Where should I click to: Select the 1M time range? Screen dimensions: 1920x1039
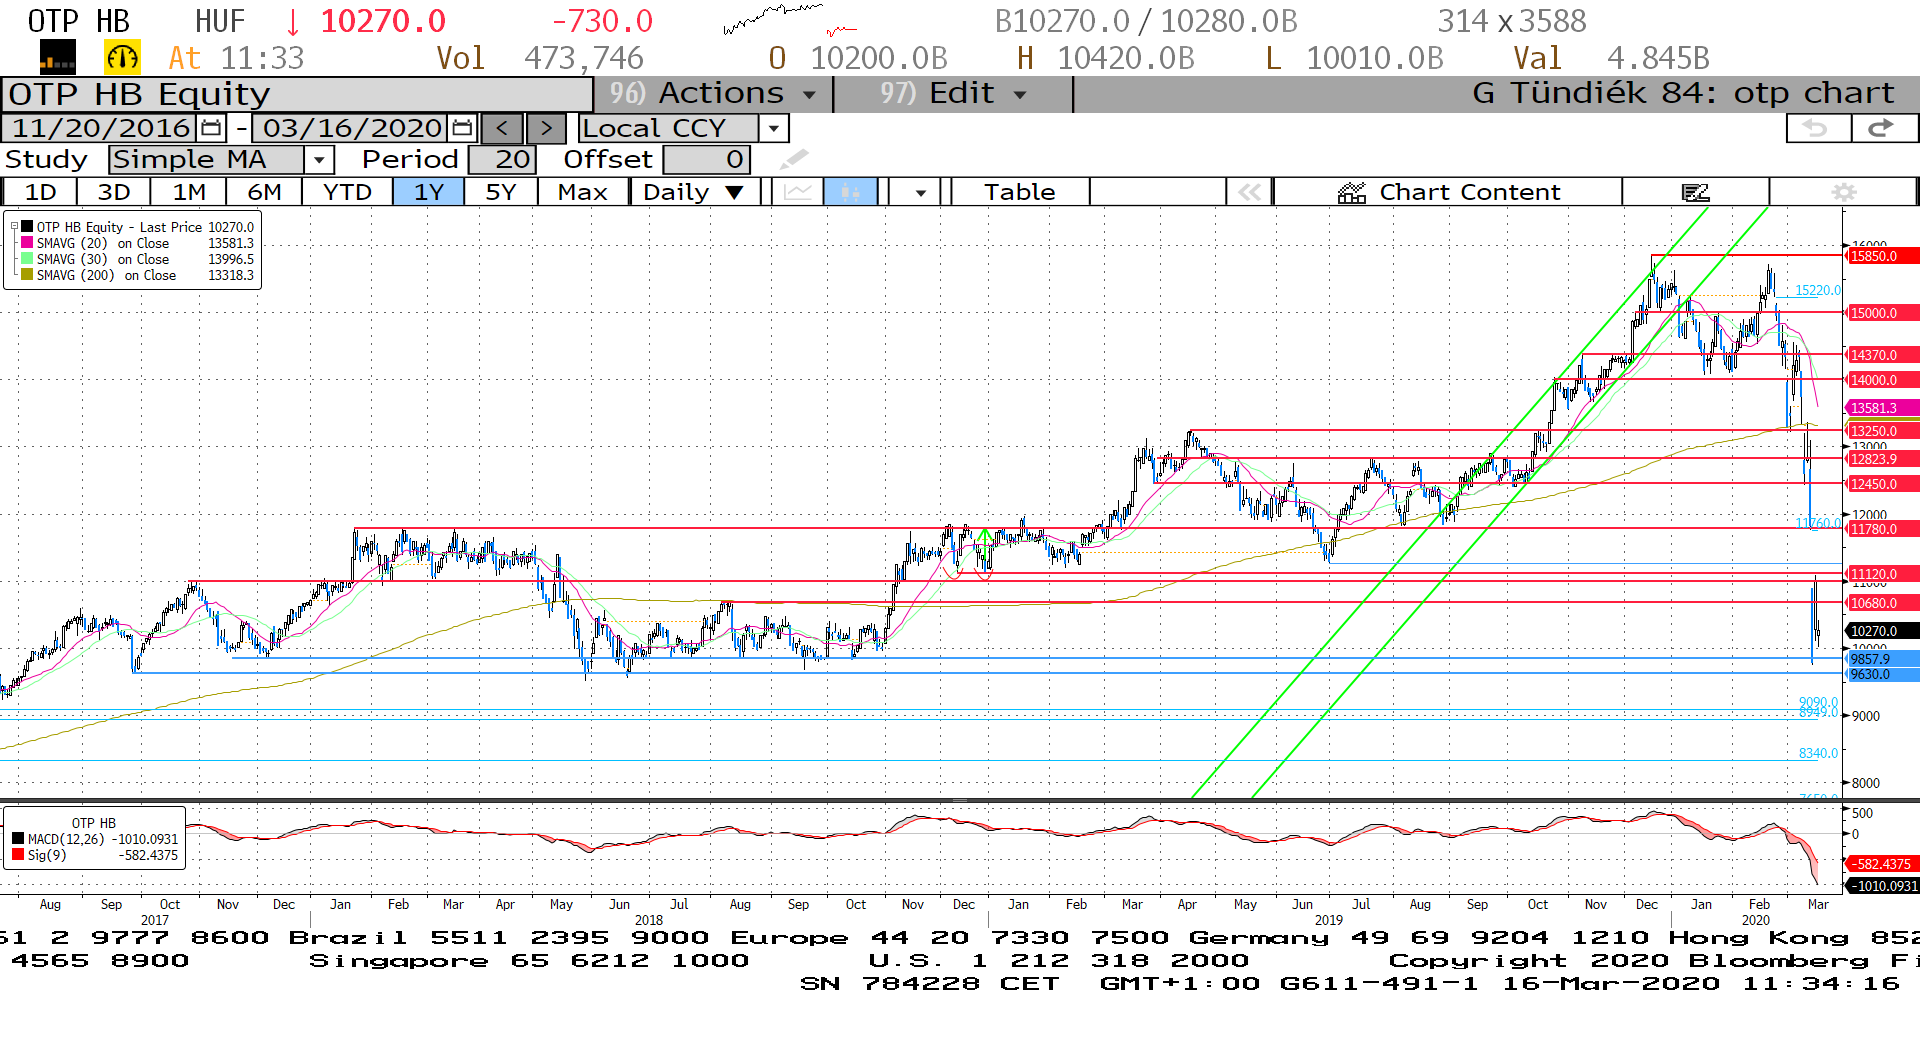click(x=189, y=192)
